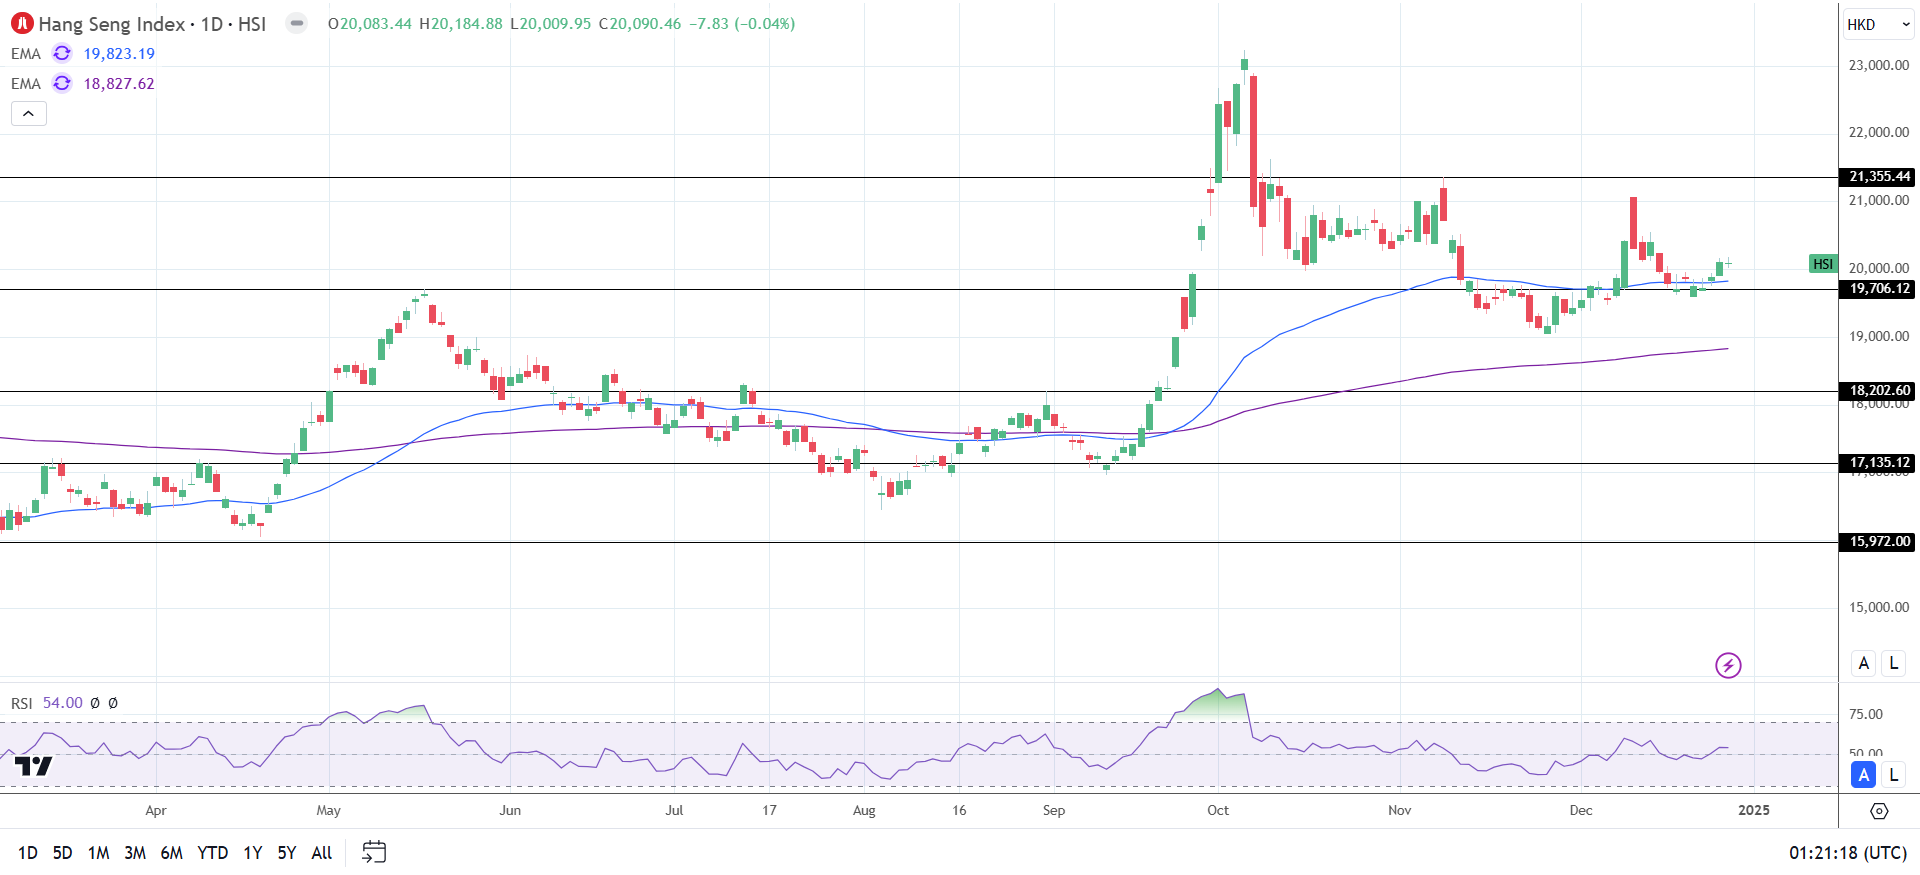Select the All time range
Viewport: 1920px width, 875px height.
point(322,853)
